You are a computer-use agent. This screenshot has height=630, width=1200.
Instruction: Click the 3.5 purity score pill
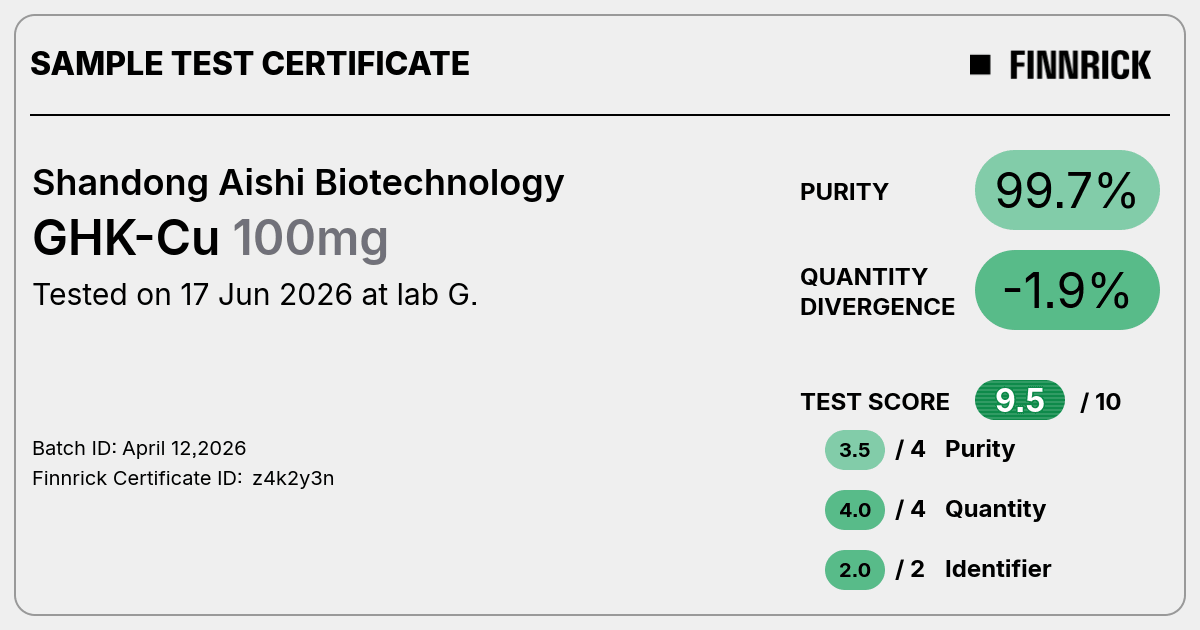coord(855,450)
